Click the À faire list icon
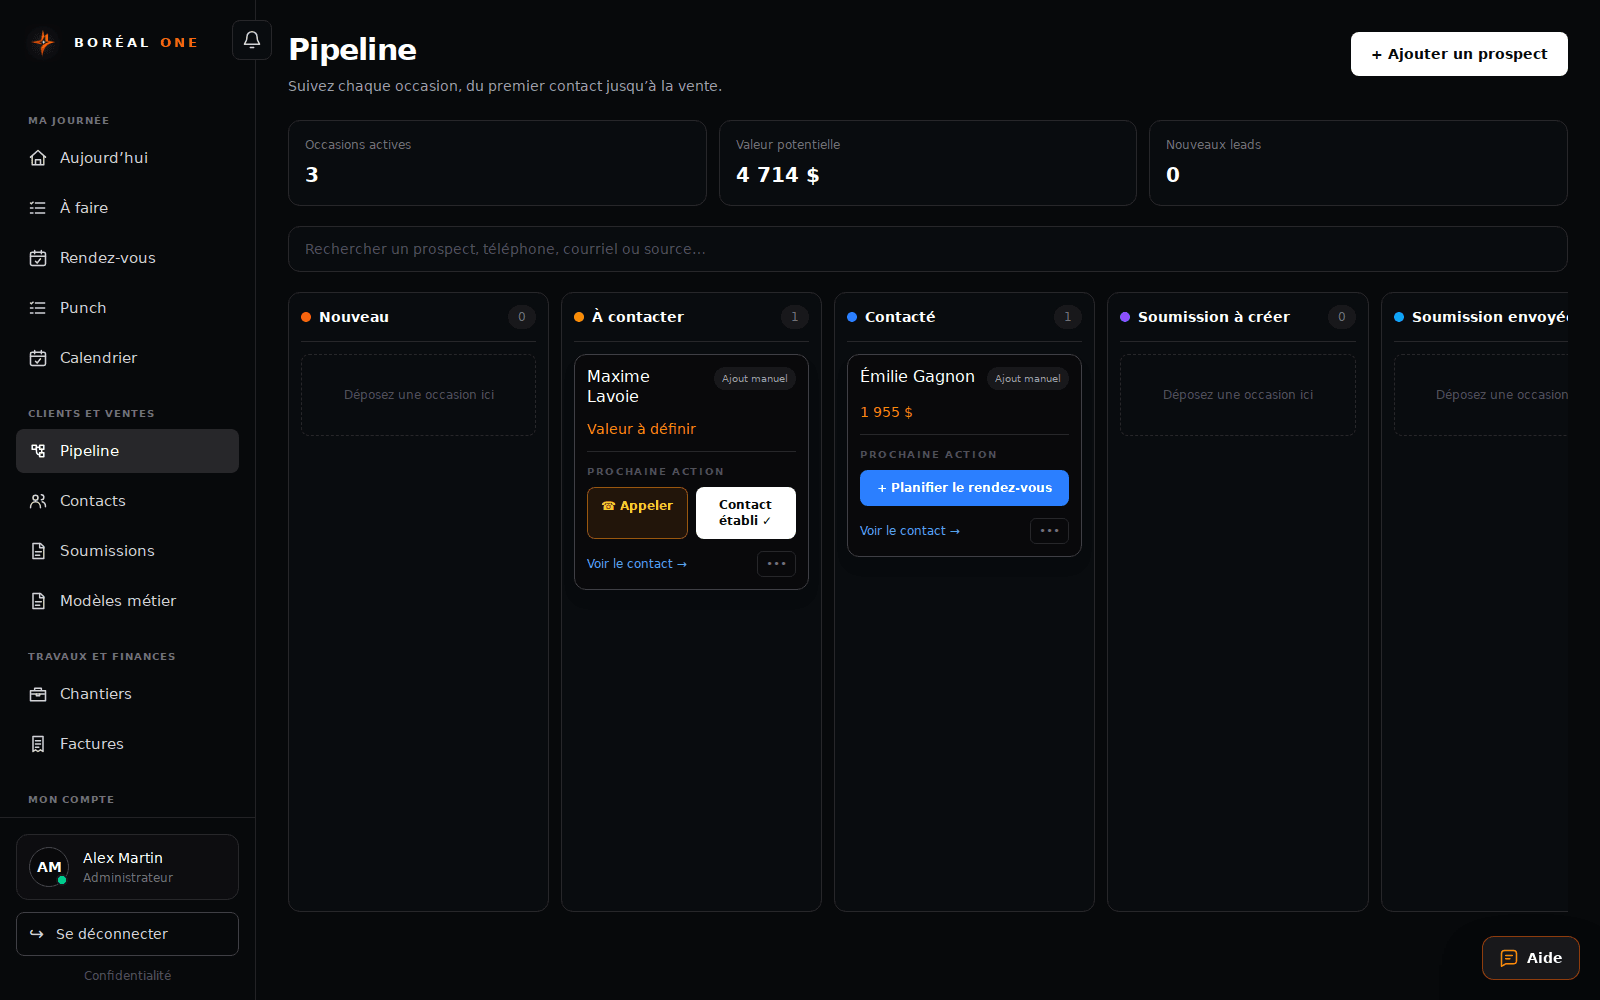Image resolution: width=1600 pixels, height=1000 pixels. pyautogui.click(x=38, y=208)
